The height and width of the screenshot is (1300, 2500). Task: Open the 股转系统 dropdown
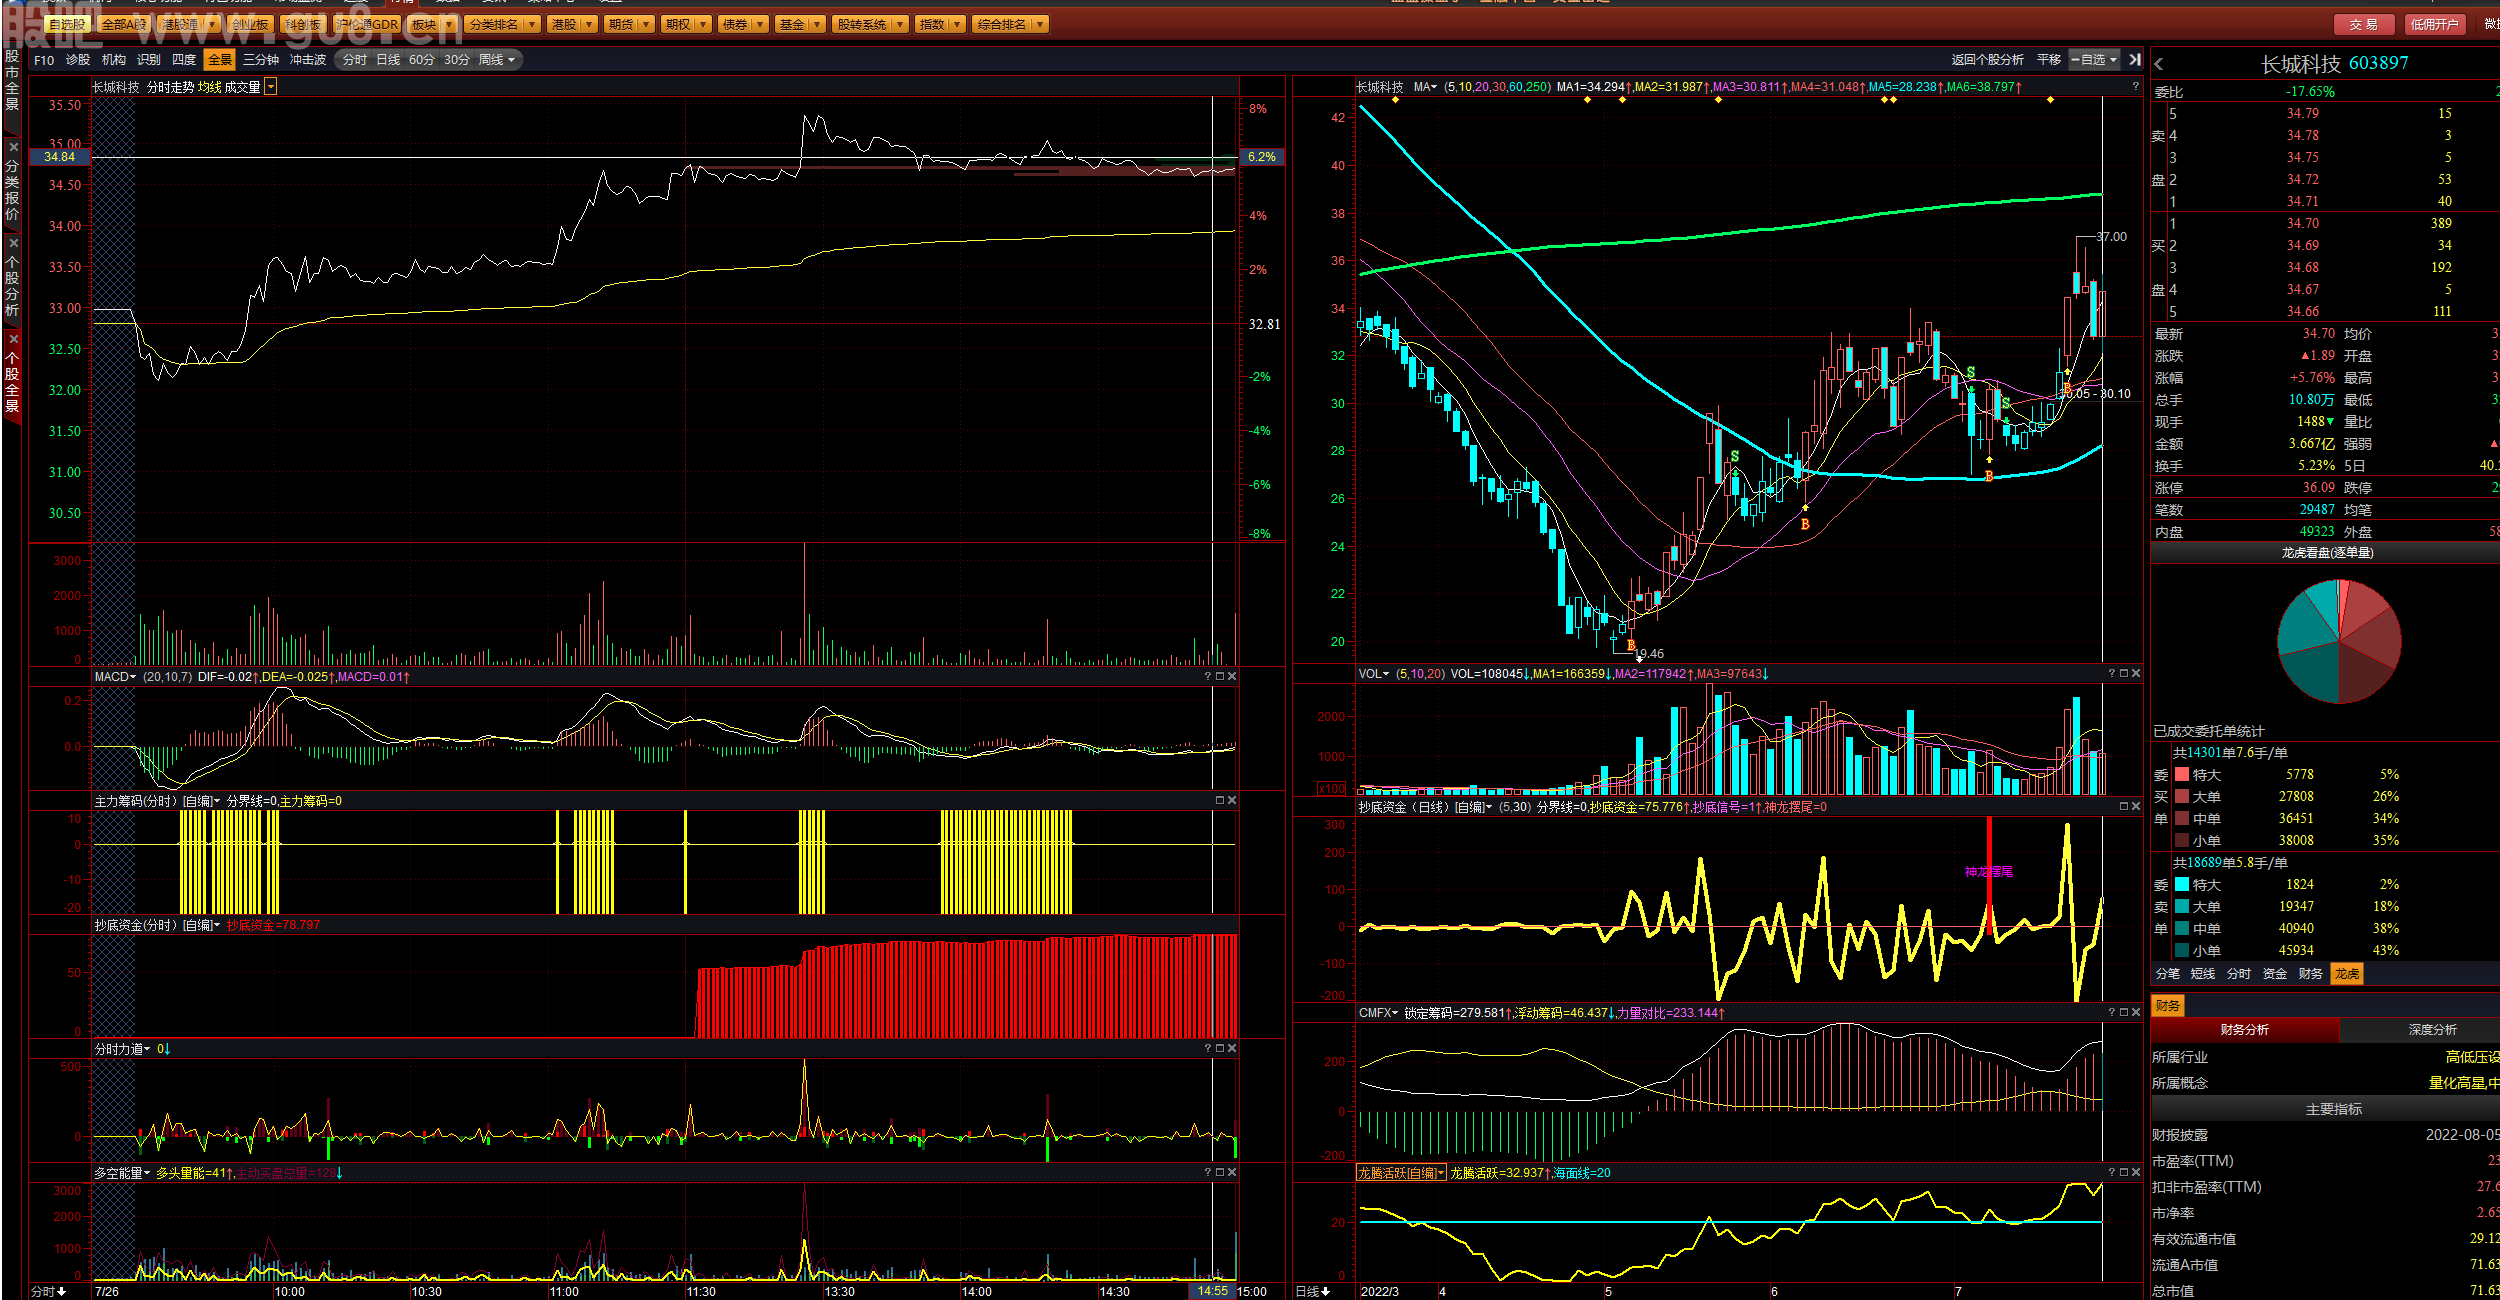coord(871,24)
